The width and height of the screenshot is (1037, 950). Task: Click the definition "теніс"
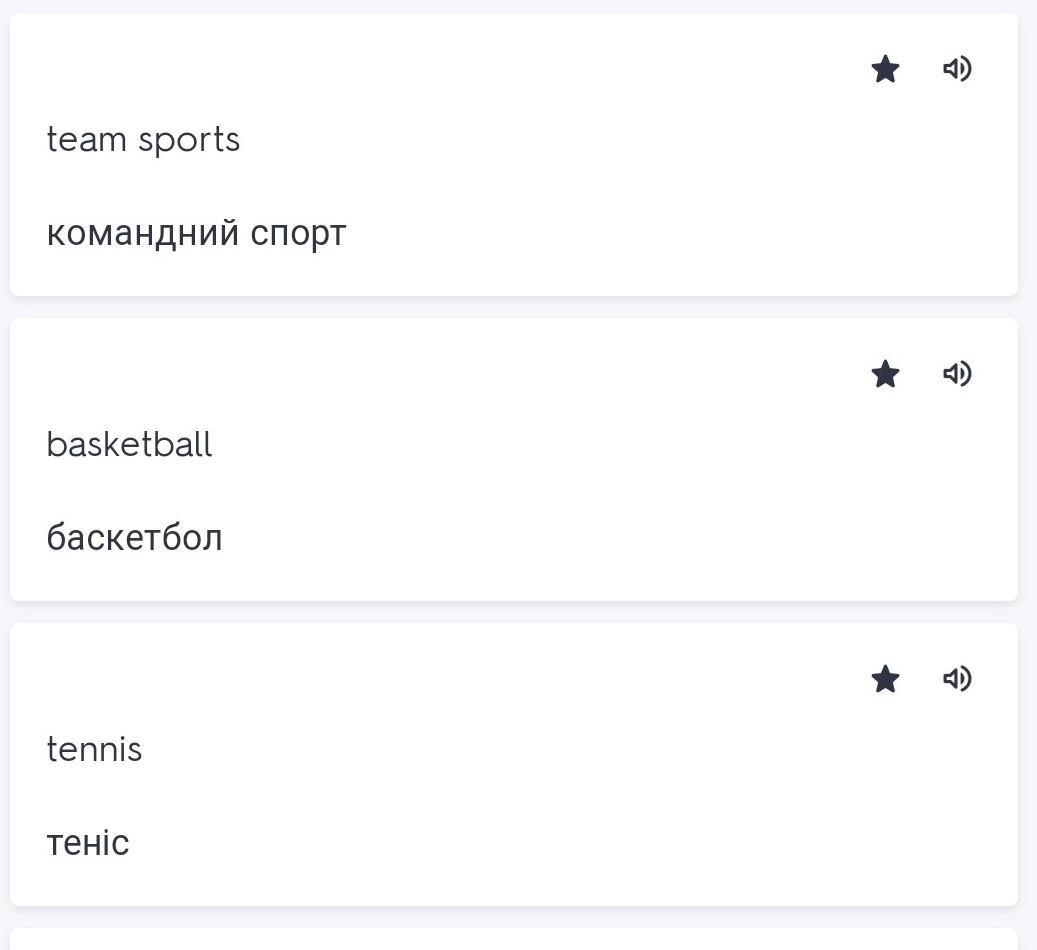[88, 843]
